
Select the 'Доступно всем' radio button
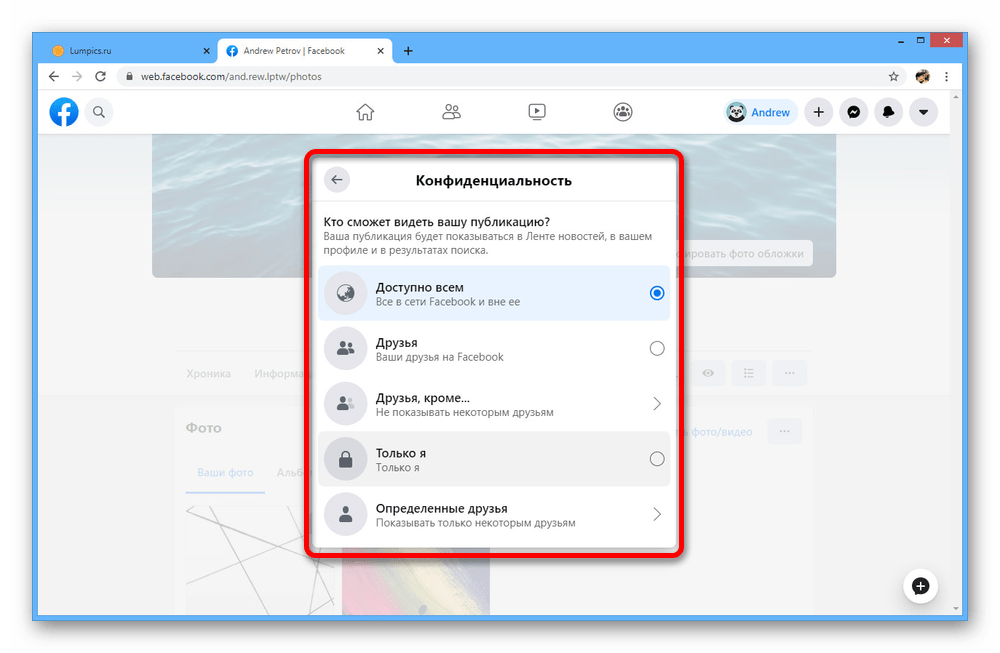pyautogui.click(x=656, y=293)
